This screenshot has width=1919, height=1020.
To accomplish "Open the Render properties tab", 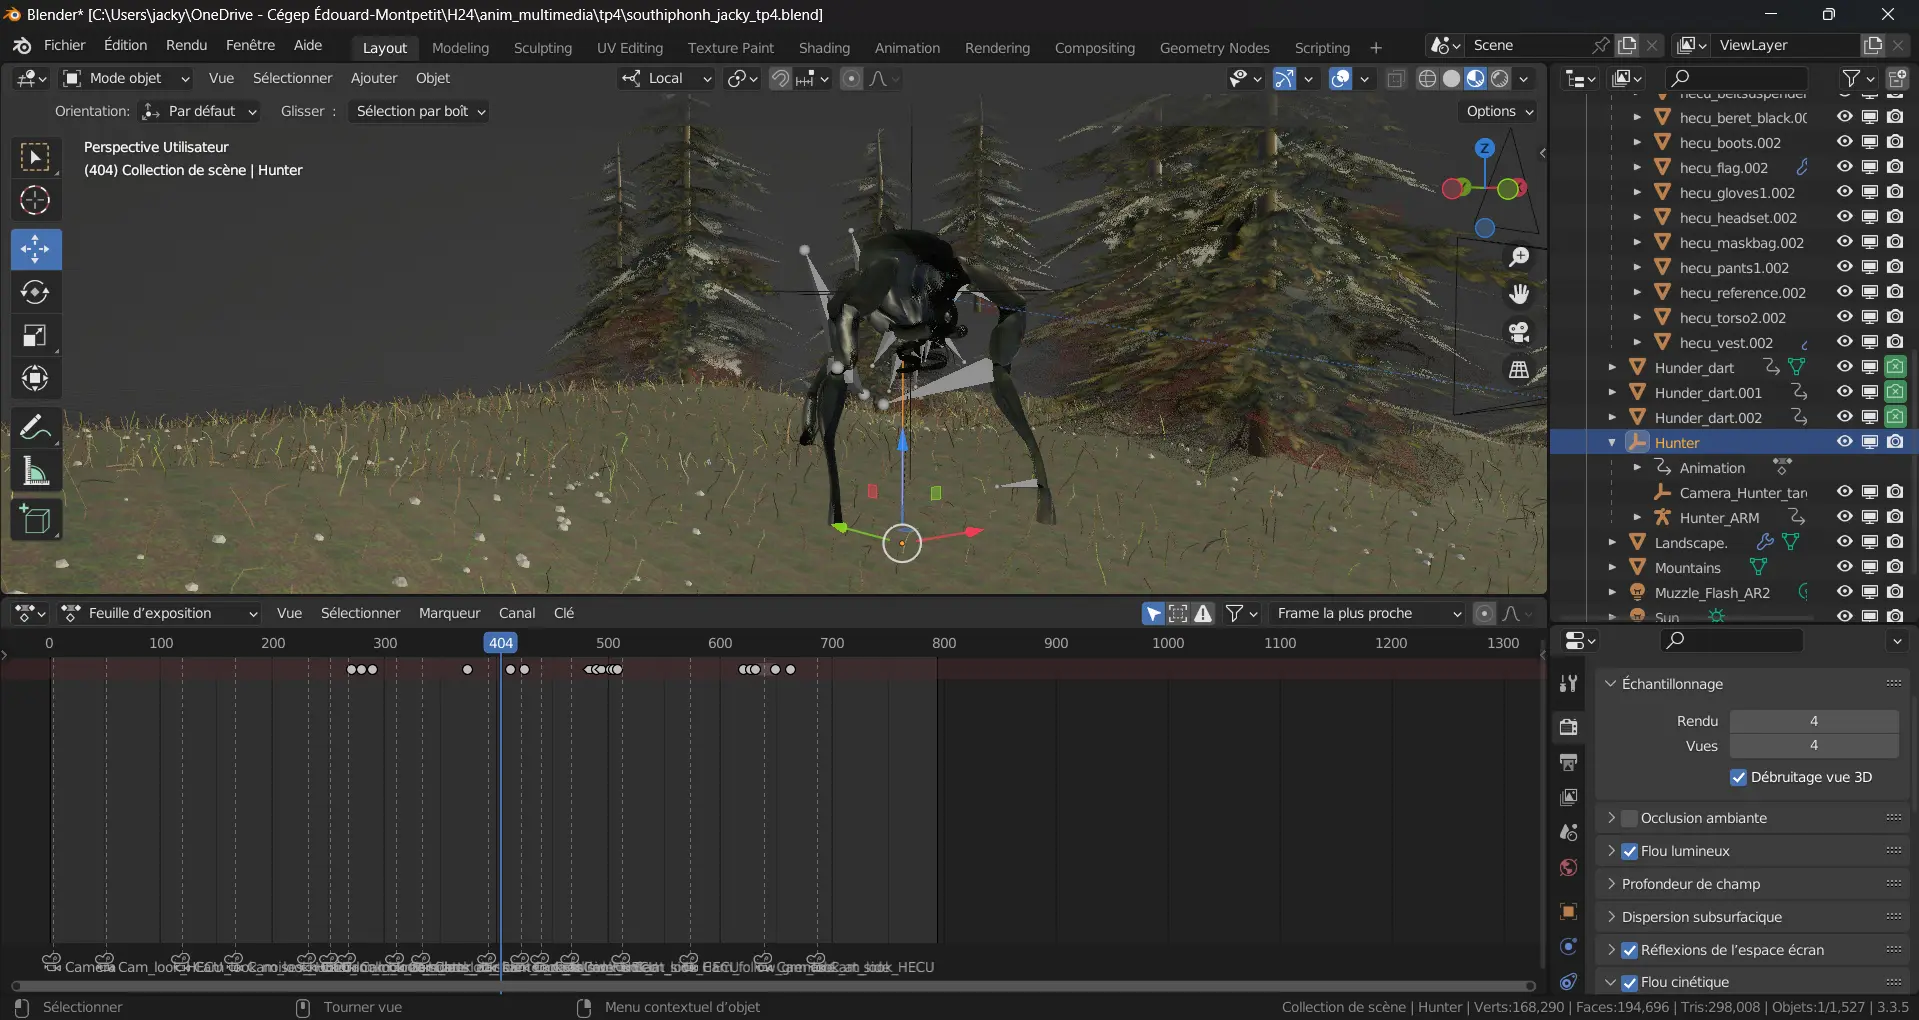I will 1568,727.
